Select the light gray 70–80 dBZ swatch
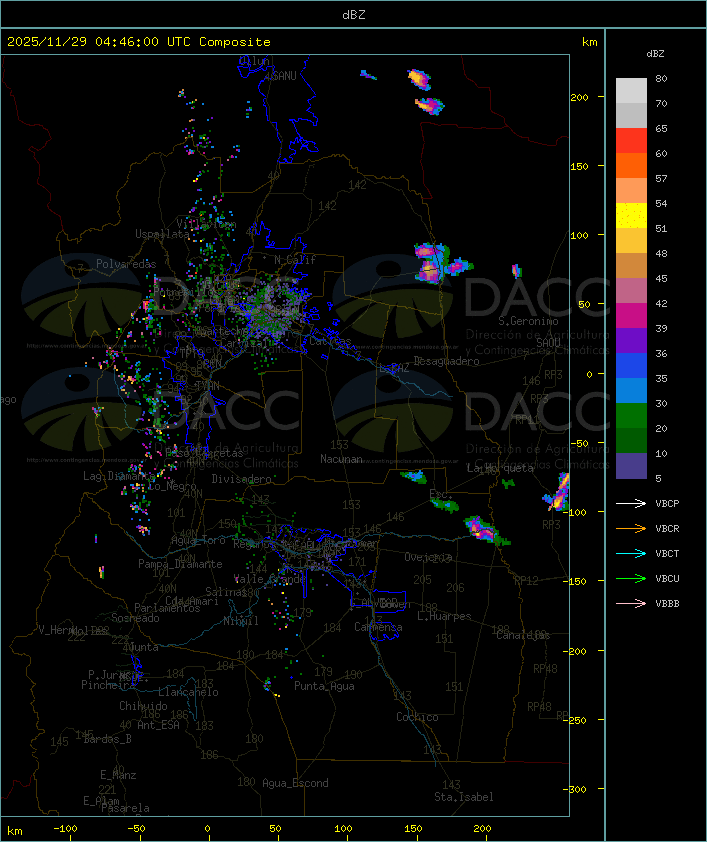The width and height of the screenshot is (707, 842). point(631,90)
